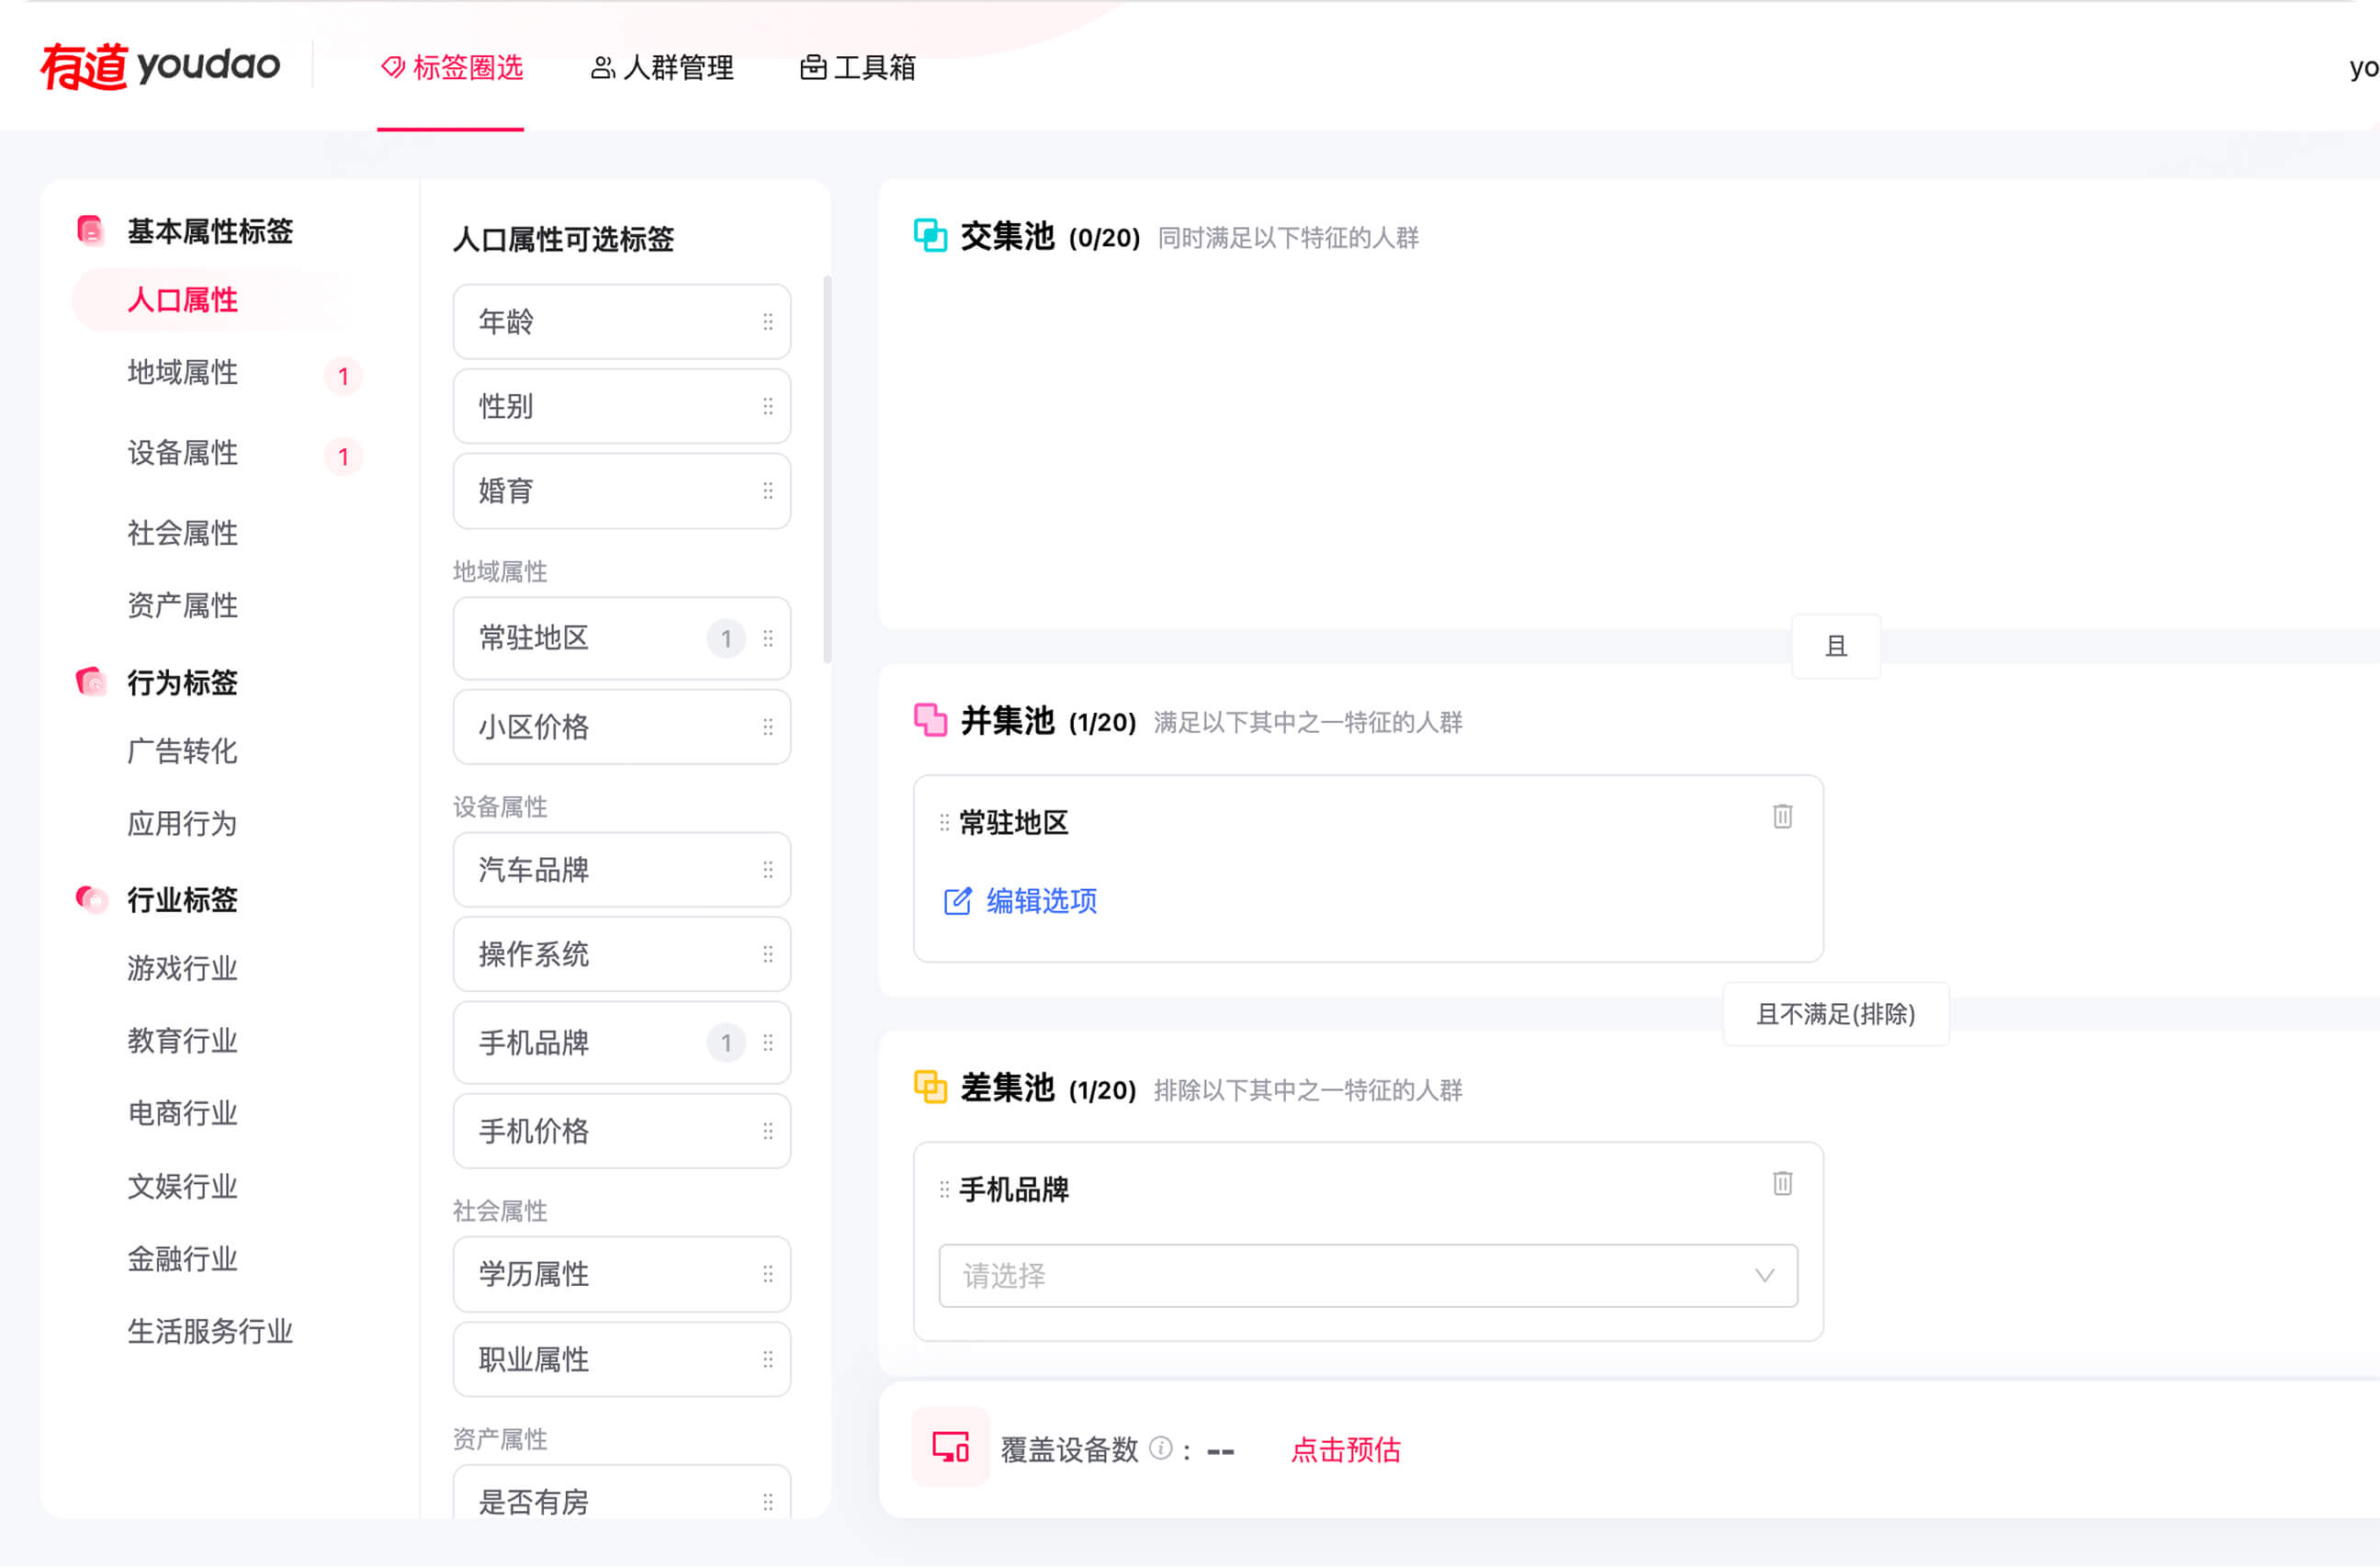
Task: Click the chevron arrow in 请选择 box
Action: pos(1764,1276)
